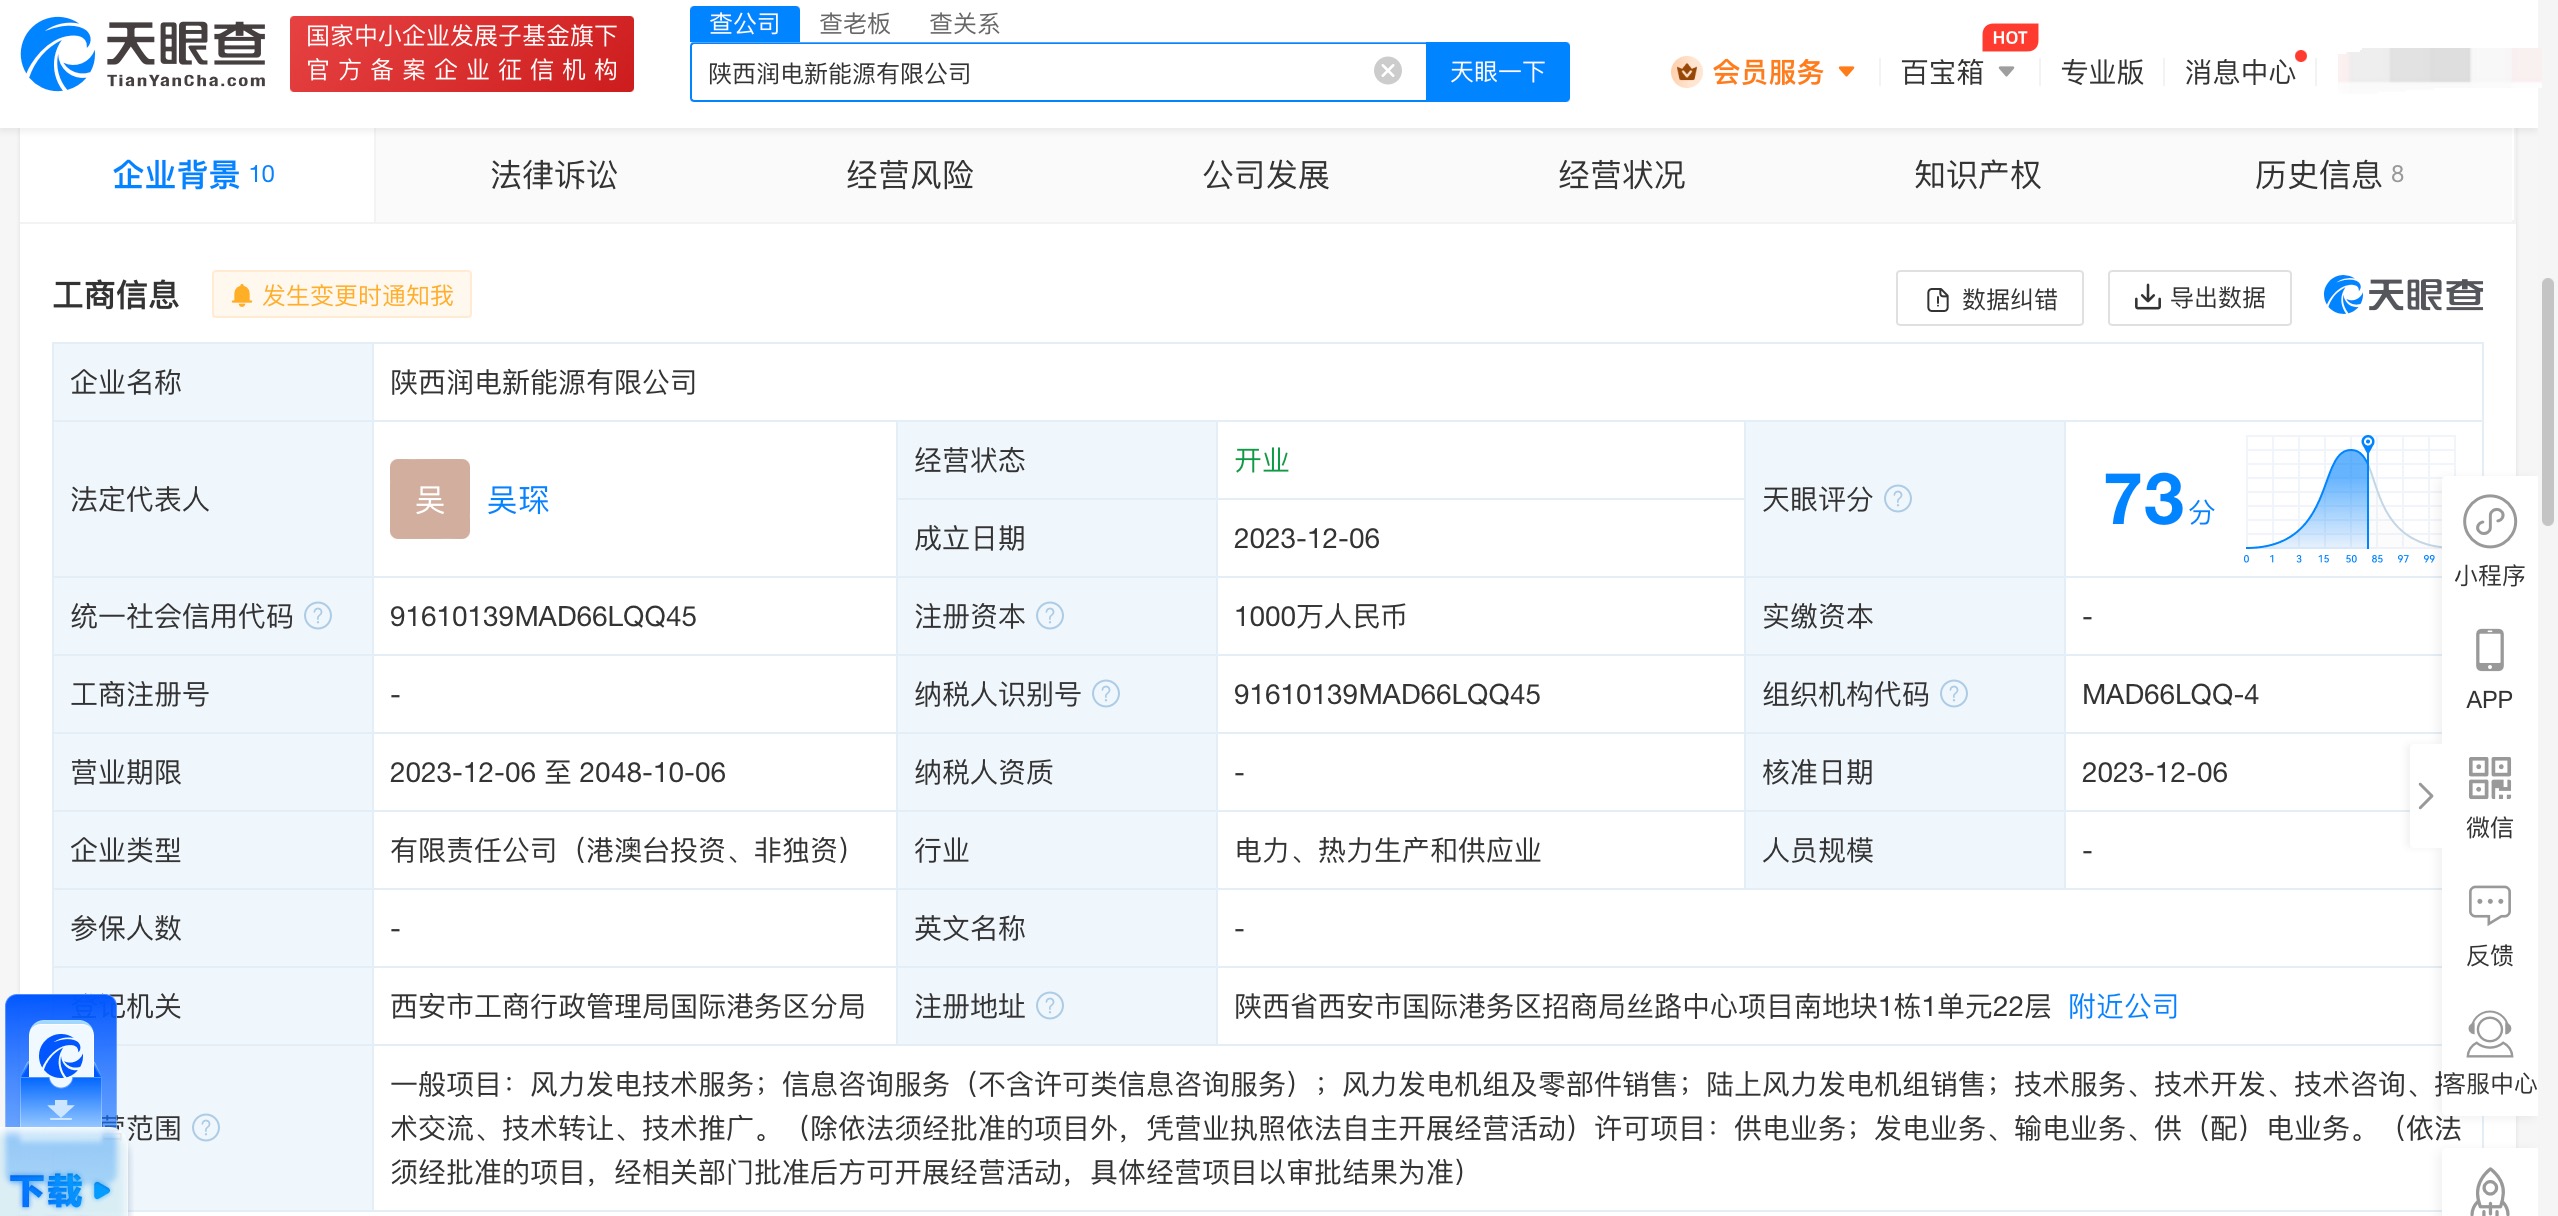Expand the 会员服务 dropdown arrow
This screenshot has height=1216, width=2558.
(x=1847, y=72)
